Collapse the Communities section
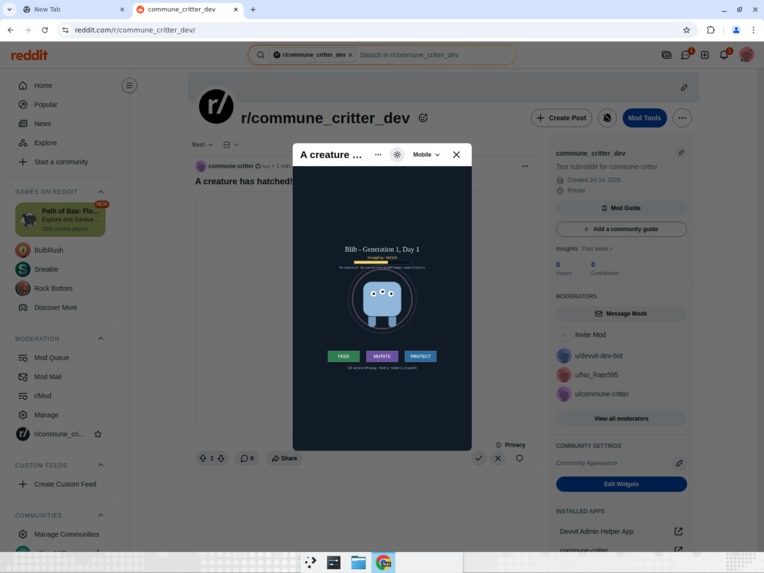This screenshot has height=573, width=764. coord(100,516)
